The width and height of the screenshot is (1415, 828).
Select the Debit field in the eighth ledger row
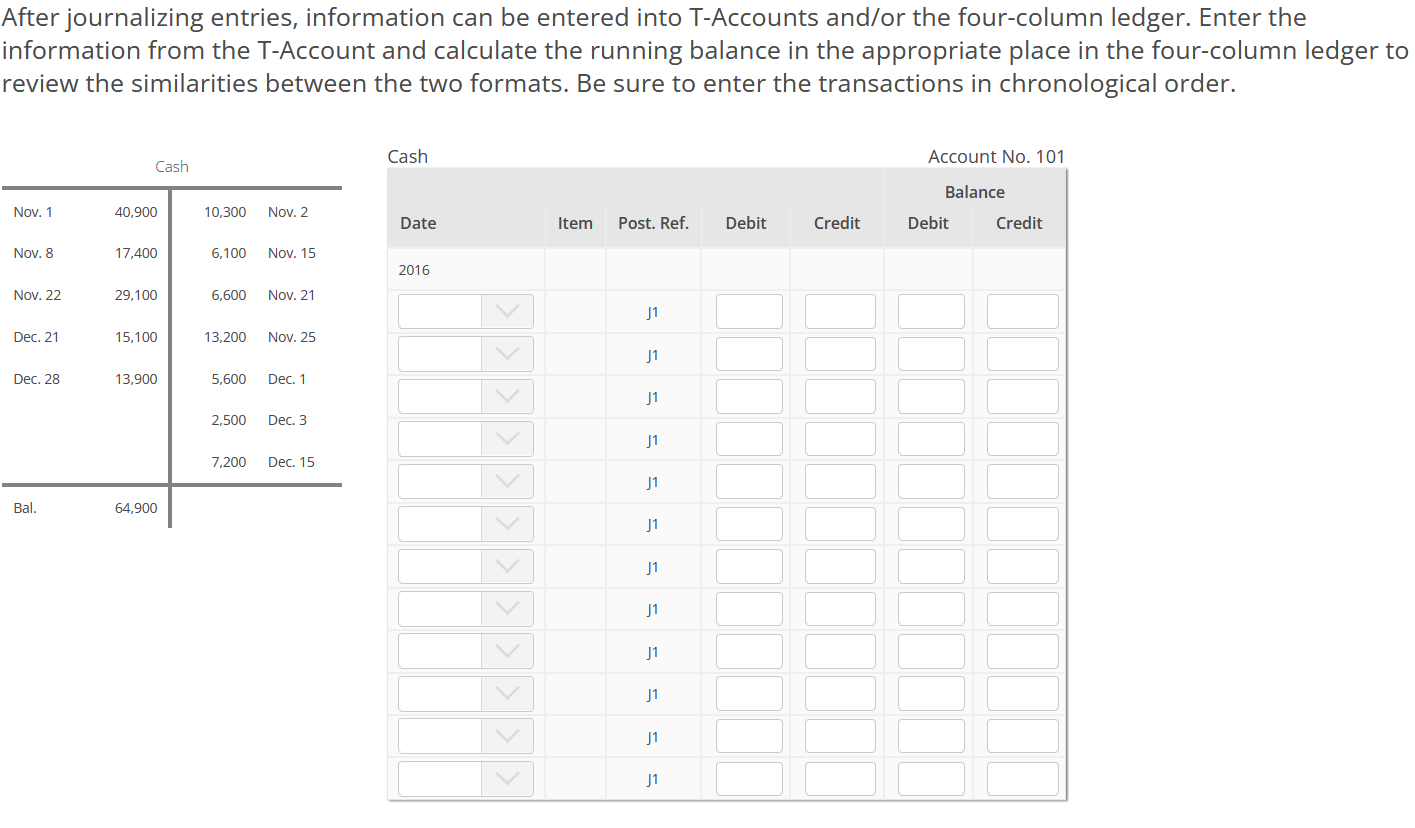coord(749,609)
